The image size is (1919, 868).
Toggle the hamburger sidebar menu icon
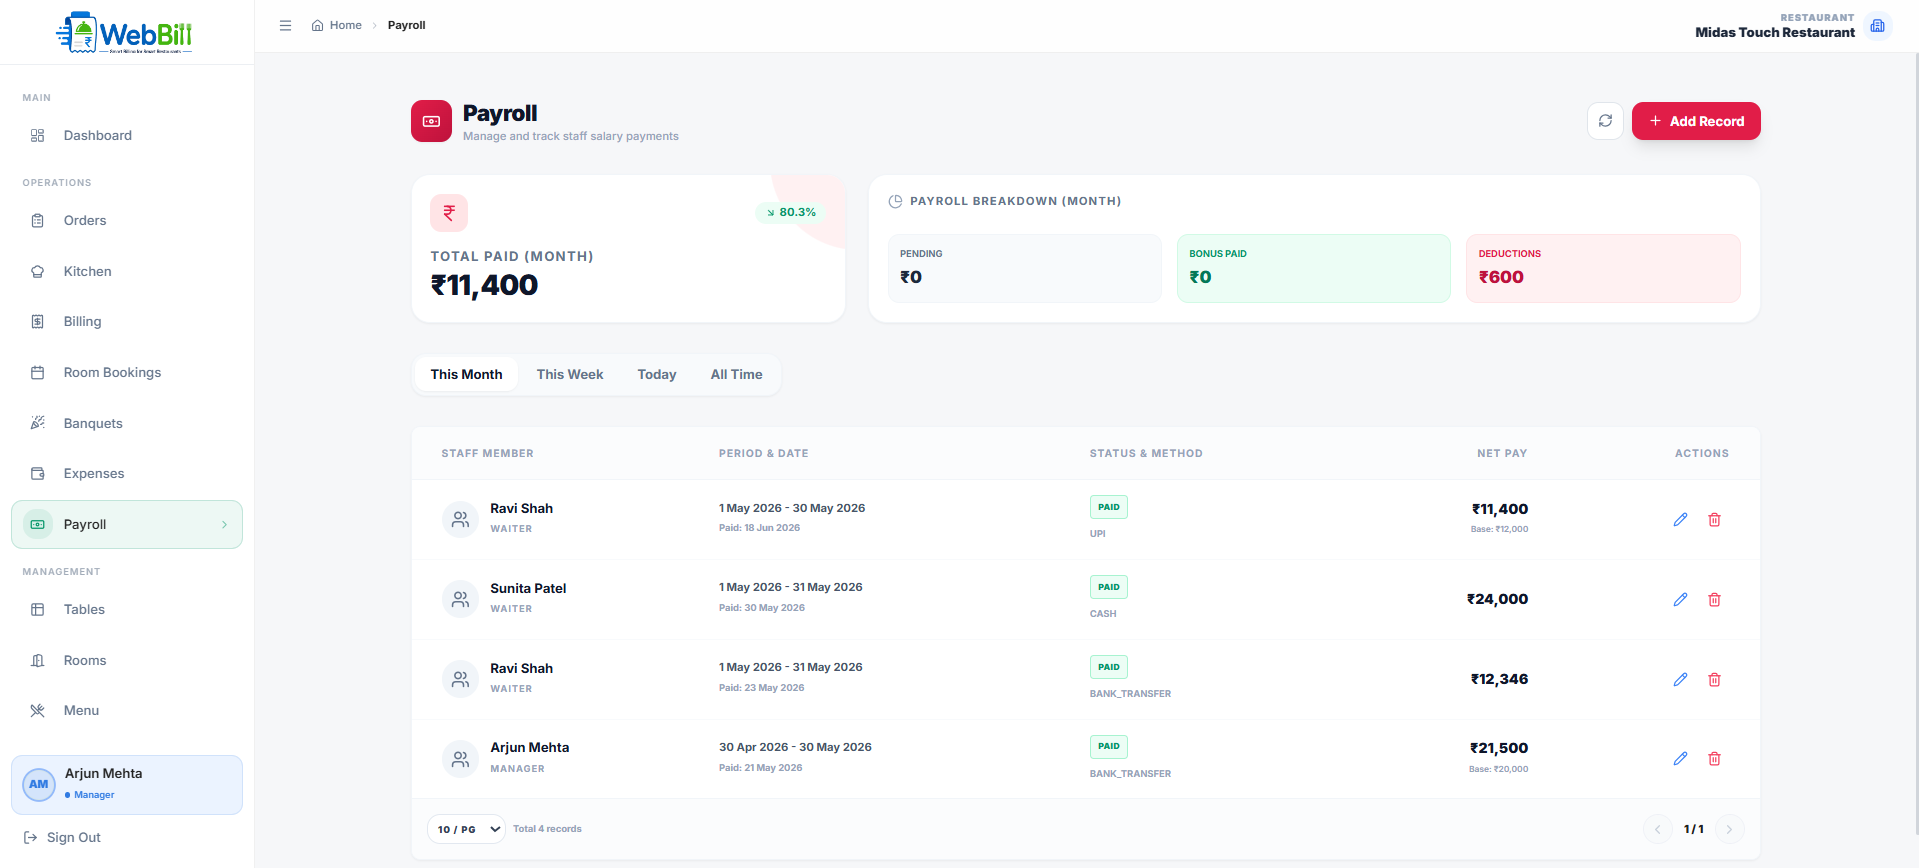(x=285, y=25)
